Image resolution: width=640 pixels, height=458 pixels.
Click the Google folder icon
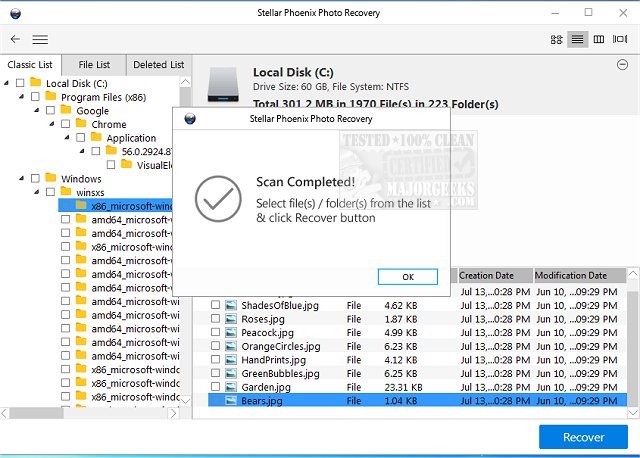[66, 109]
